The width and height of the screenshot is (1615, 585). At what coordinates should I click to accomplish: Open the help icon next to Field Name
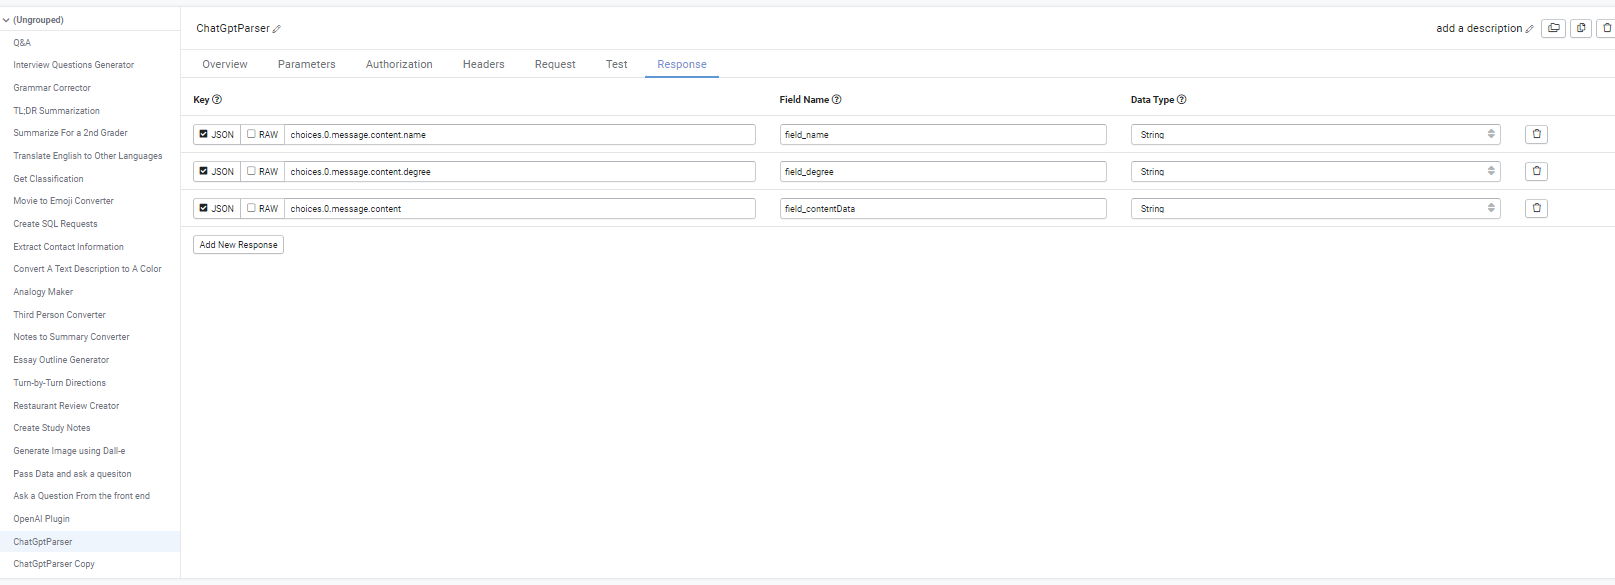click(837, 99)
